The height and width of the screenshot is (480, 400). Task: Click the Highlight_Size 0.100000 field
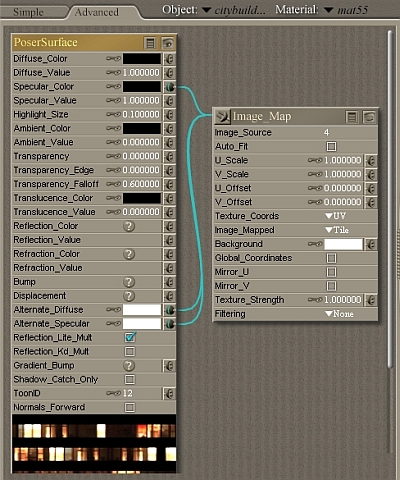pos(141,115)
